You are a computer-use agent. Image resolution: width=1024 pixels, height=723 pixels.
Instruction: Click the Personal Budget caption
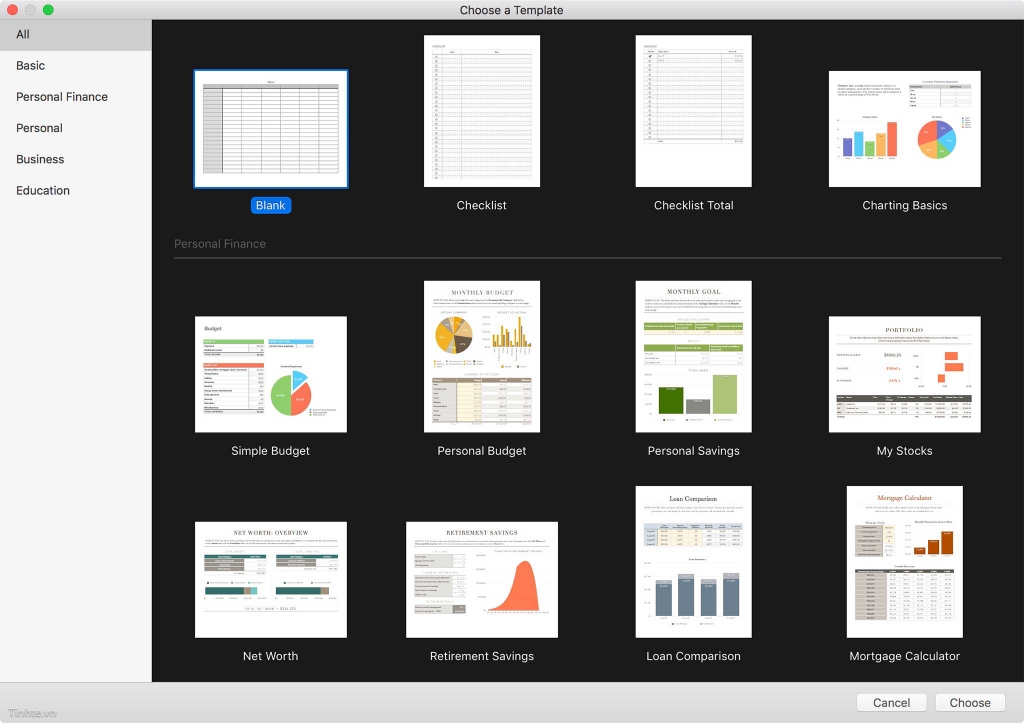coord(482,451)
